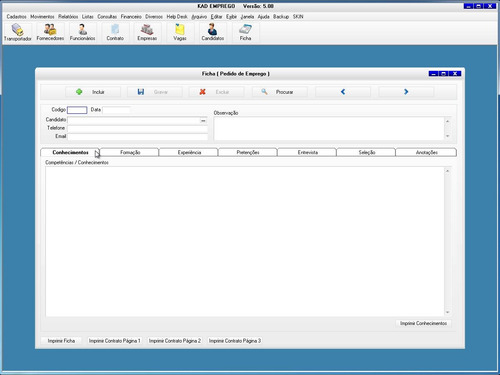Click the Imprimir Conhecimentos button
500x375 pixels.
coord(423,323)
